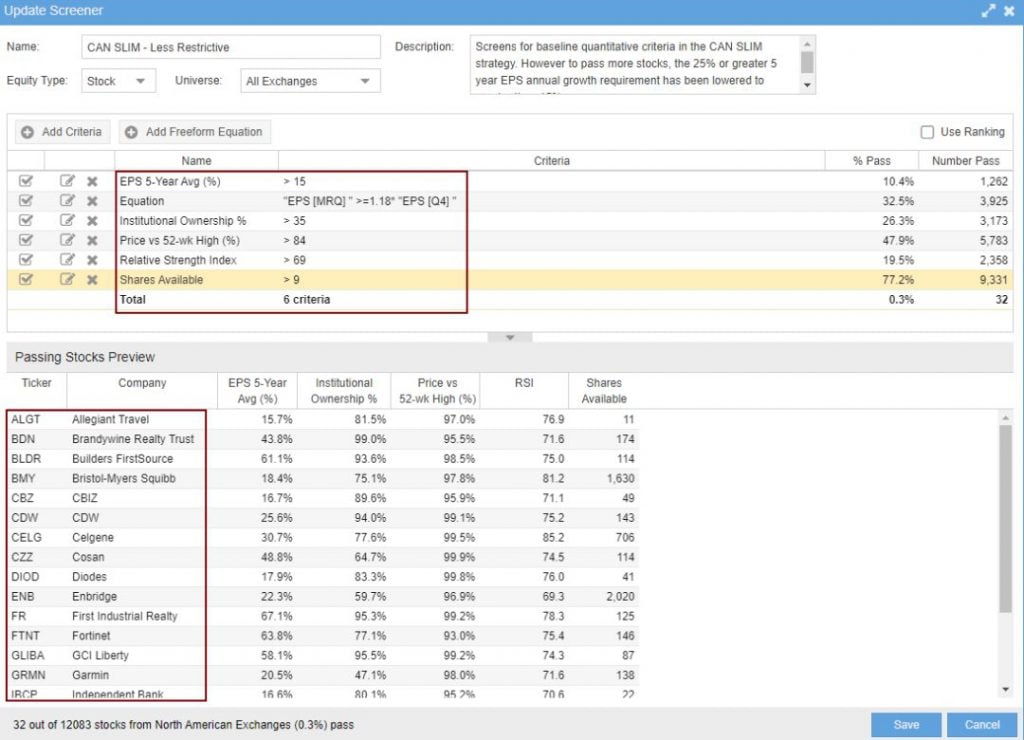Screen dimensions: 1024x740
Task: Click the Garmin company name
Action: (x=90, y=675)
